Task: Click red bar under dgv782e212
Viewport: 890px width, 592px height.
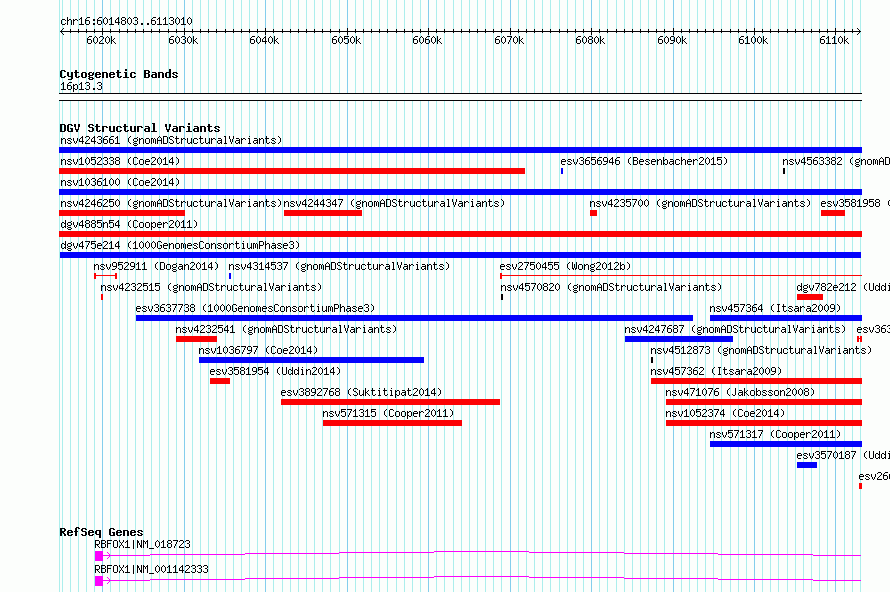Action: (x=809, y=297)
